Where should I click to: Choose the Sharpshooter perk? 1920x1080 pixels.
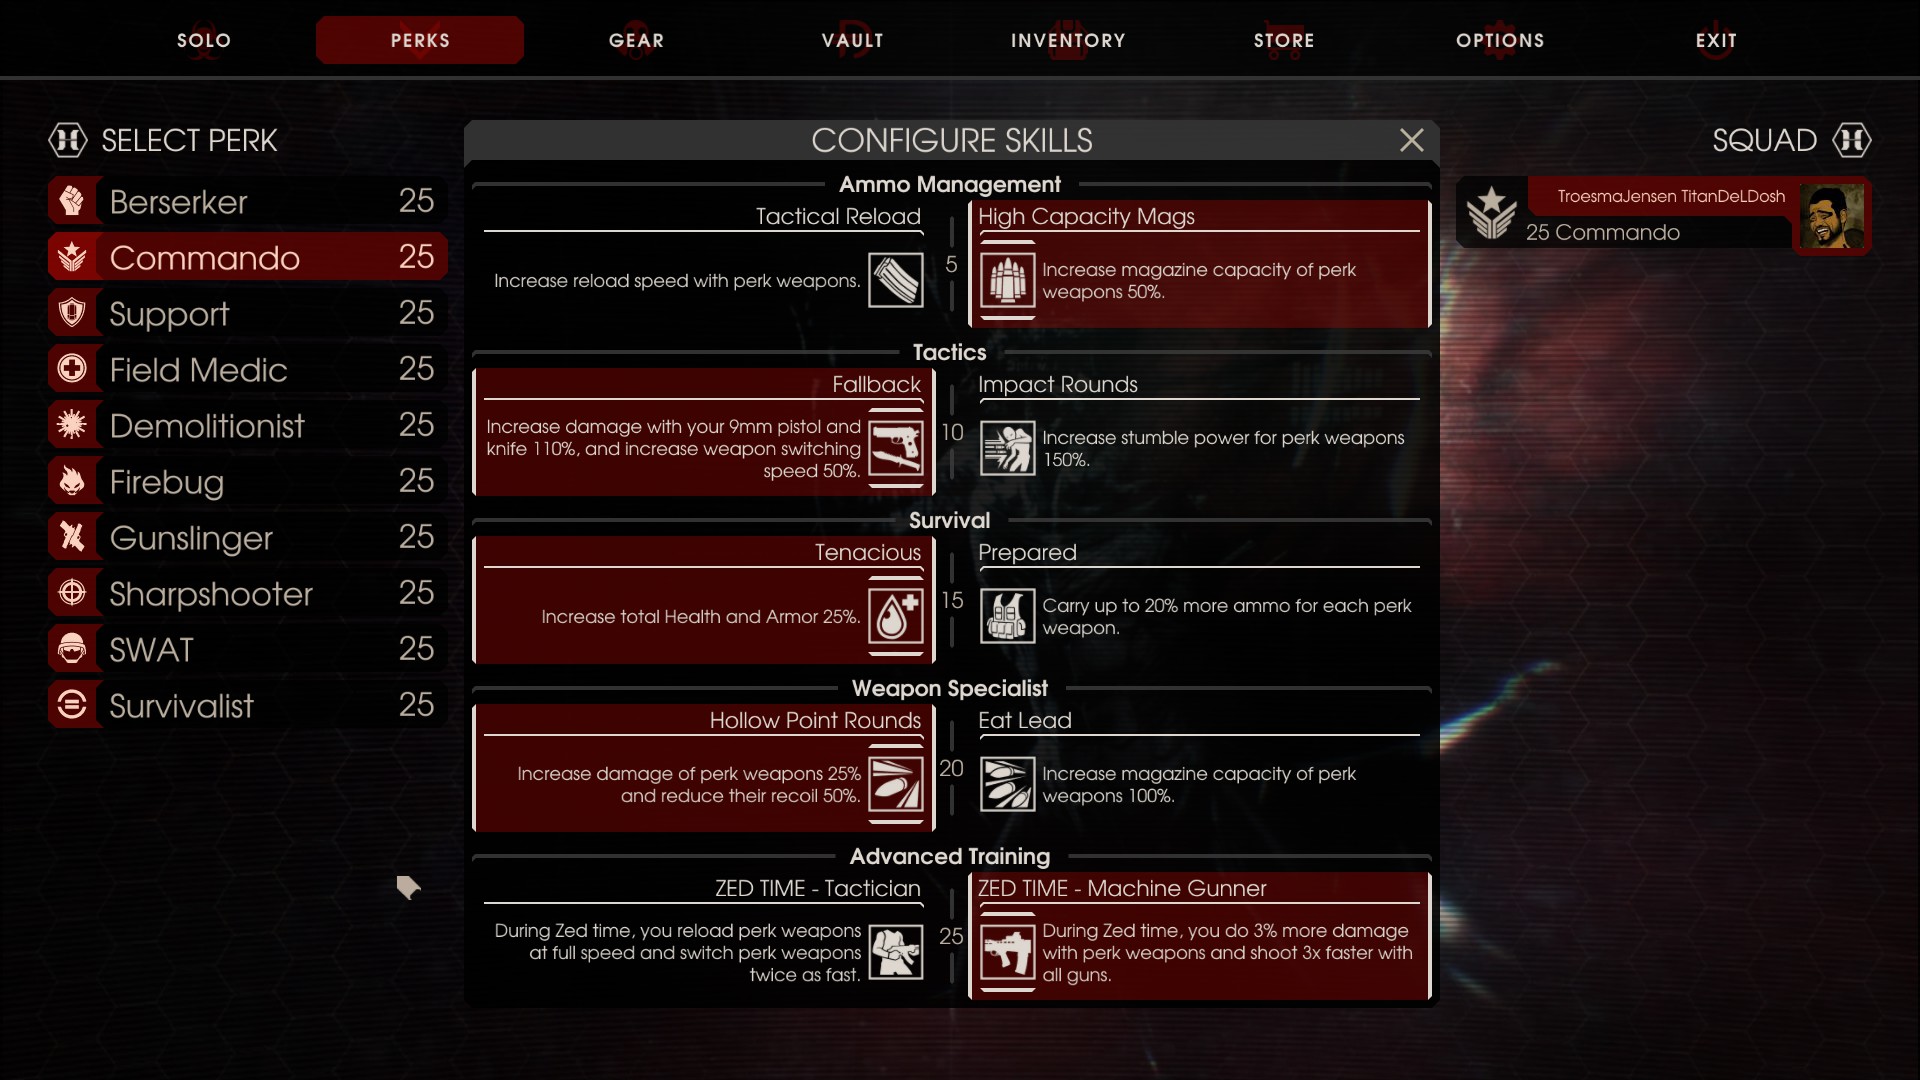click(247, 593)
